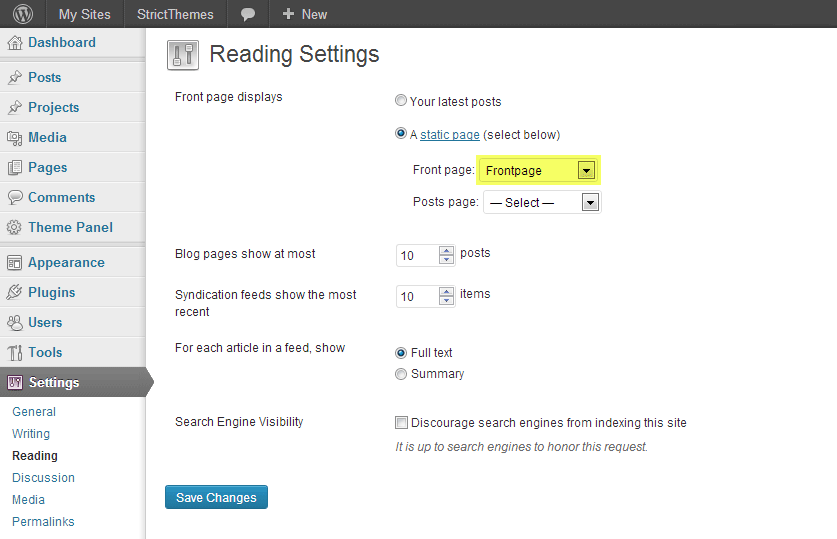Select the 'Your latest posts' radio button
The image size is (837, 539).
(x=401, y=101)
